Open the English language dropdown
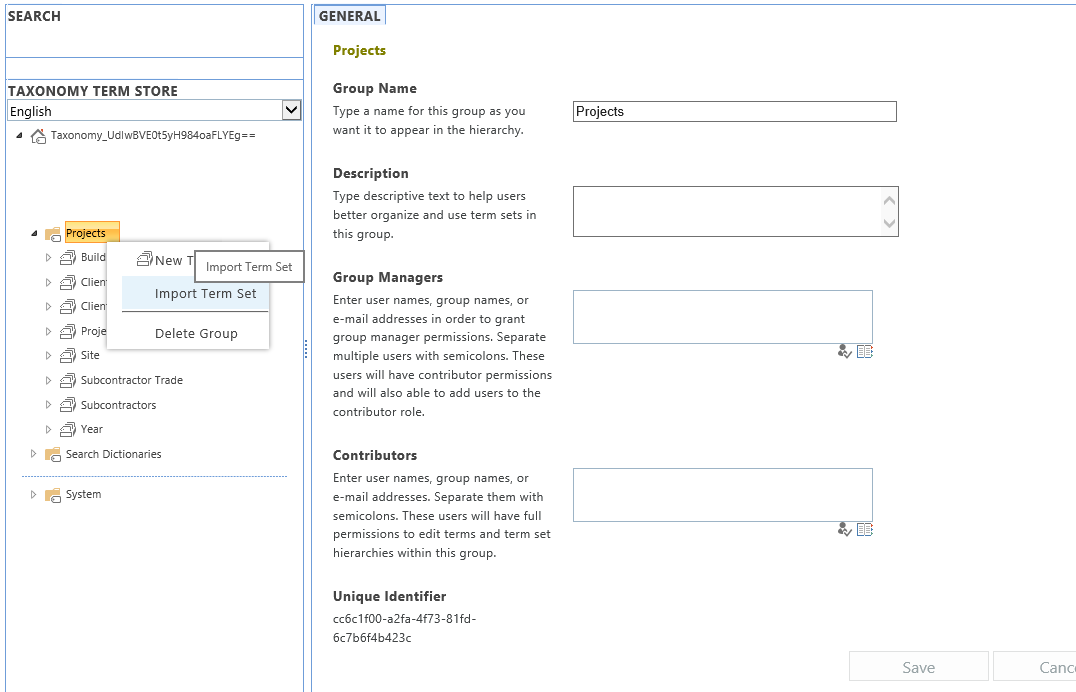The image size is (1076, 692). click(x=292, y=110)
